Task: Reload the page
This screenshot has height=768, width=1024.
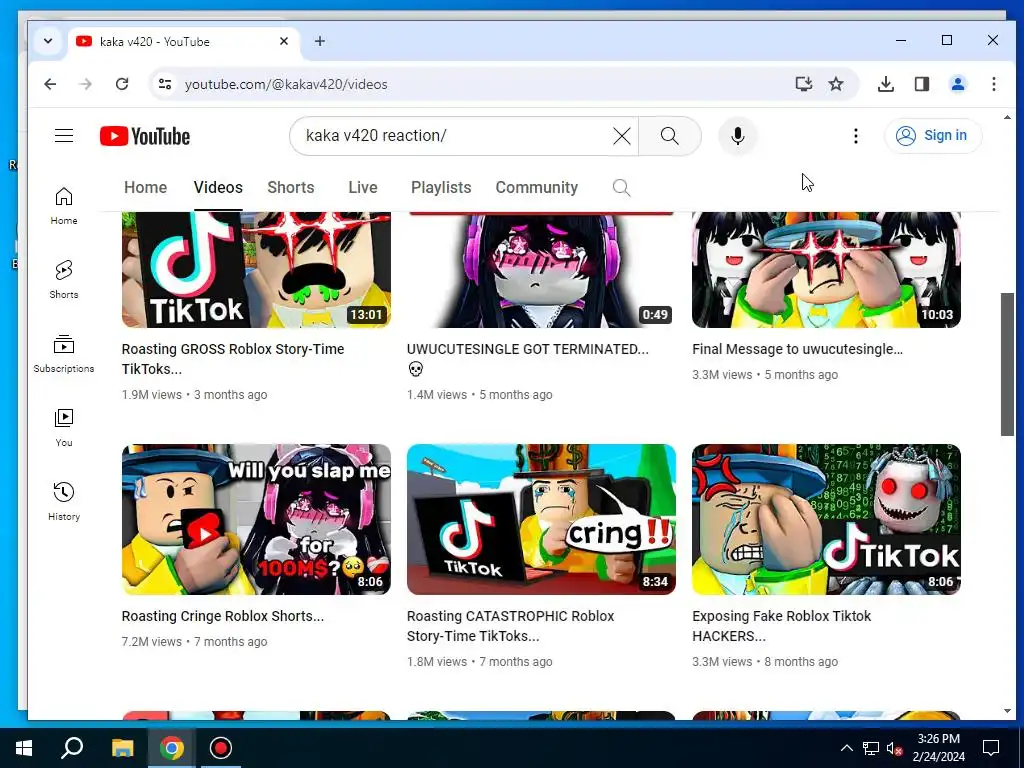Action: [x=121, y=84]
